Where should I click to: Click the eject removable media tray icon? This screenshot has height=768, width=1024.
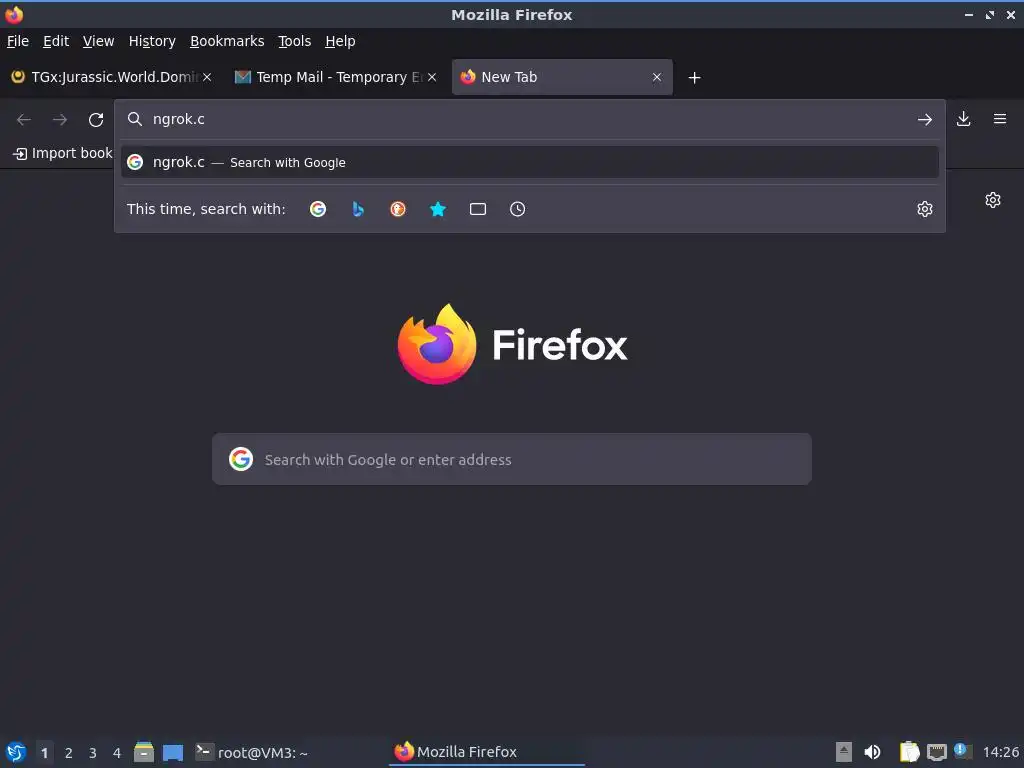(x=844, y=752)
